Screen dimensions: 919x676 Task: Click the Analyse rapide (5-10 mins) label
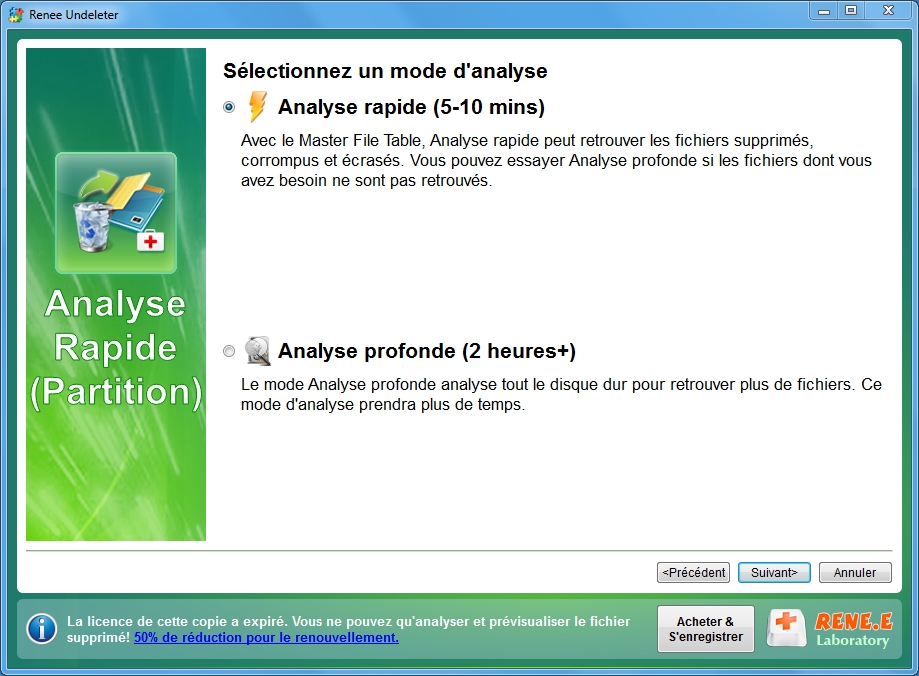pos(411,107)
